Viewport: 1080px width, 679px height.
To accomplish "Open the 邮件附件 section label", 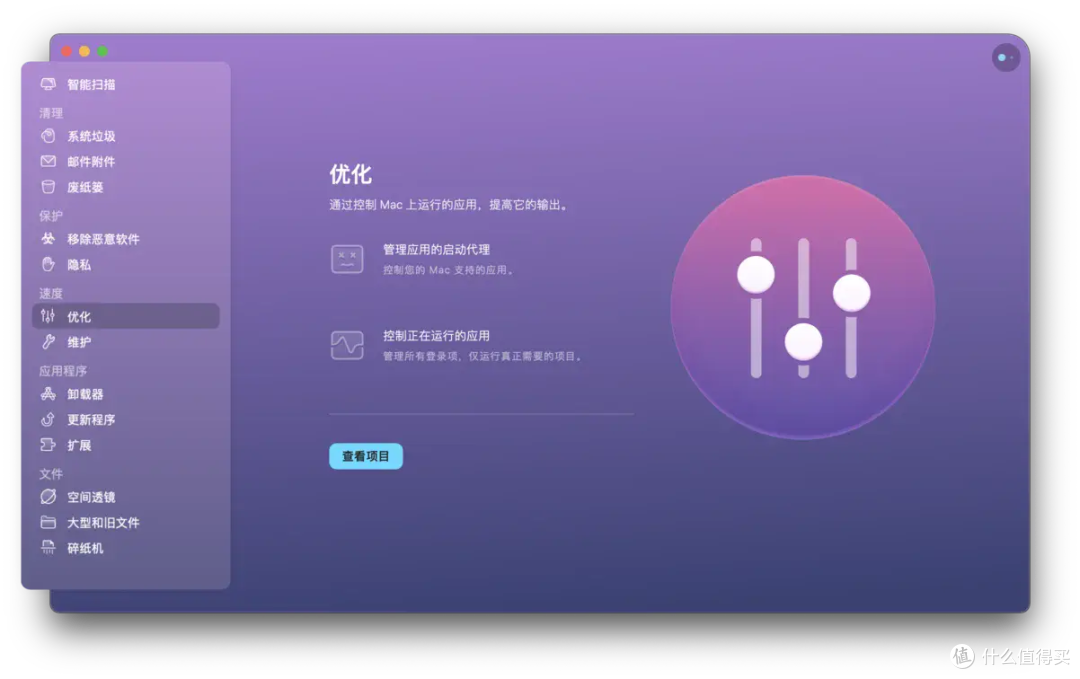I will [x=91, y=161].
